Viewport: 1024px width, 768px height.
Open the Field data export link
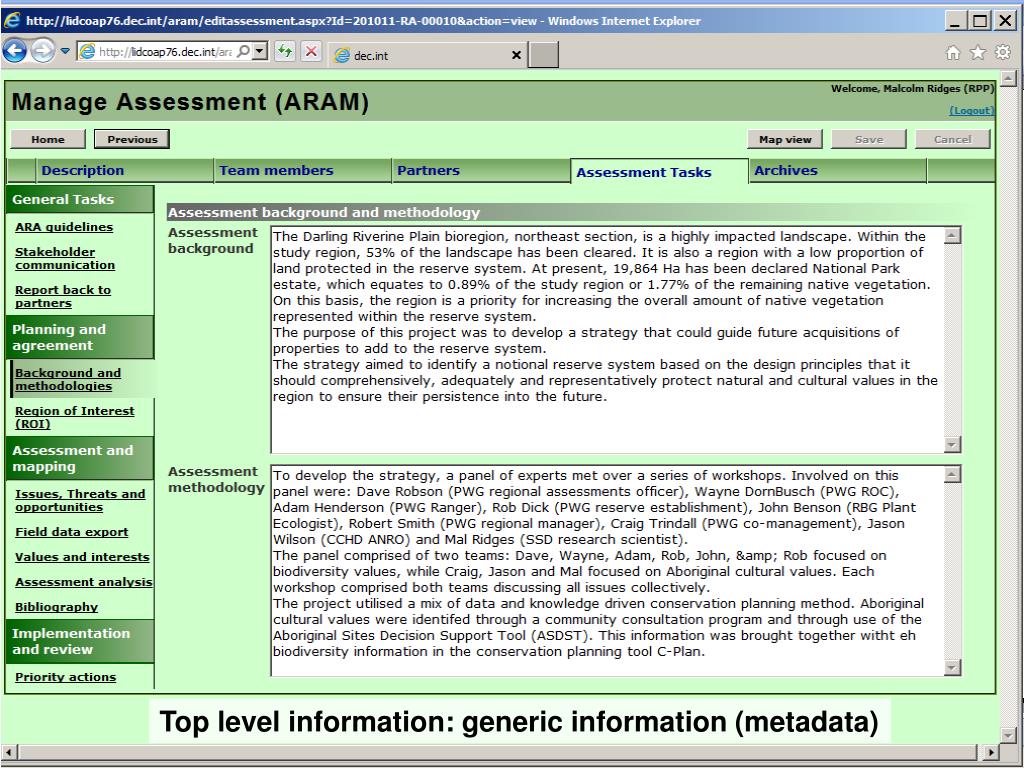tap(71, 532)
